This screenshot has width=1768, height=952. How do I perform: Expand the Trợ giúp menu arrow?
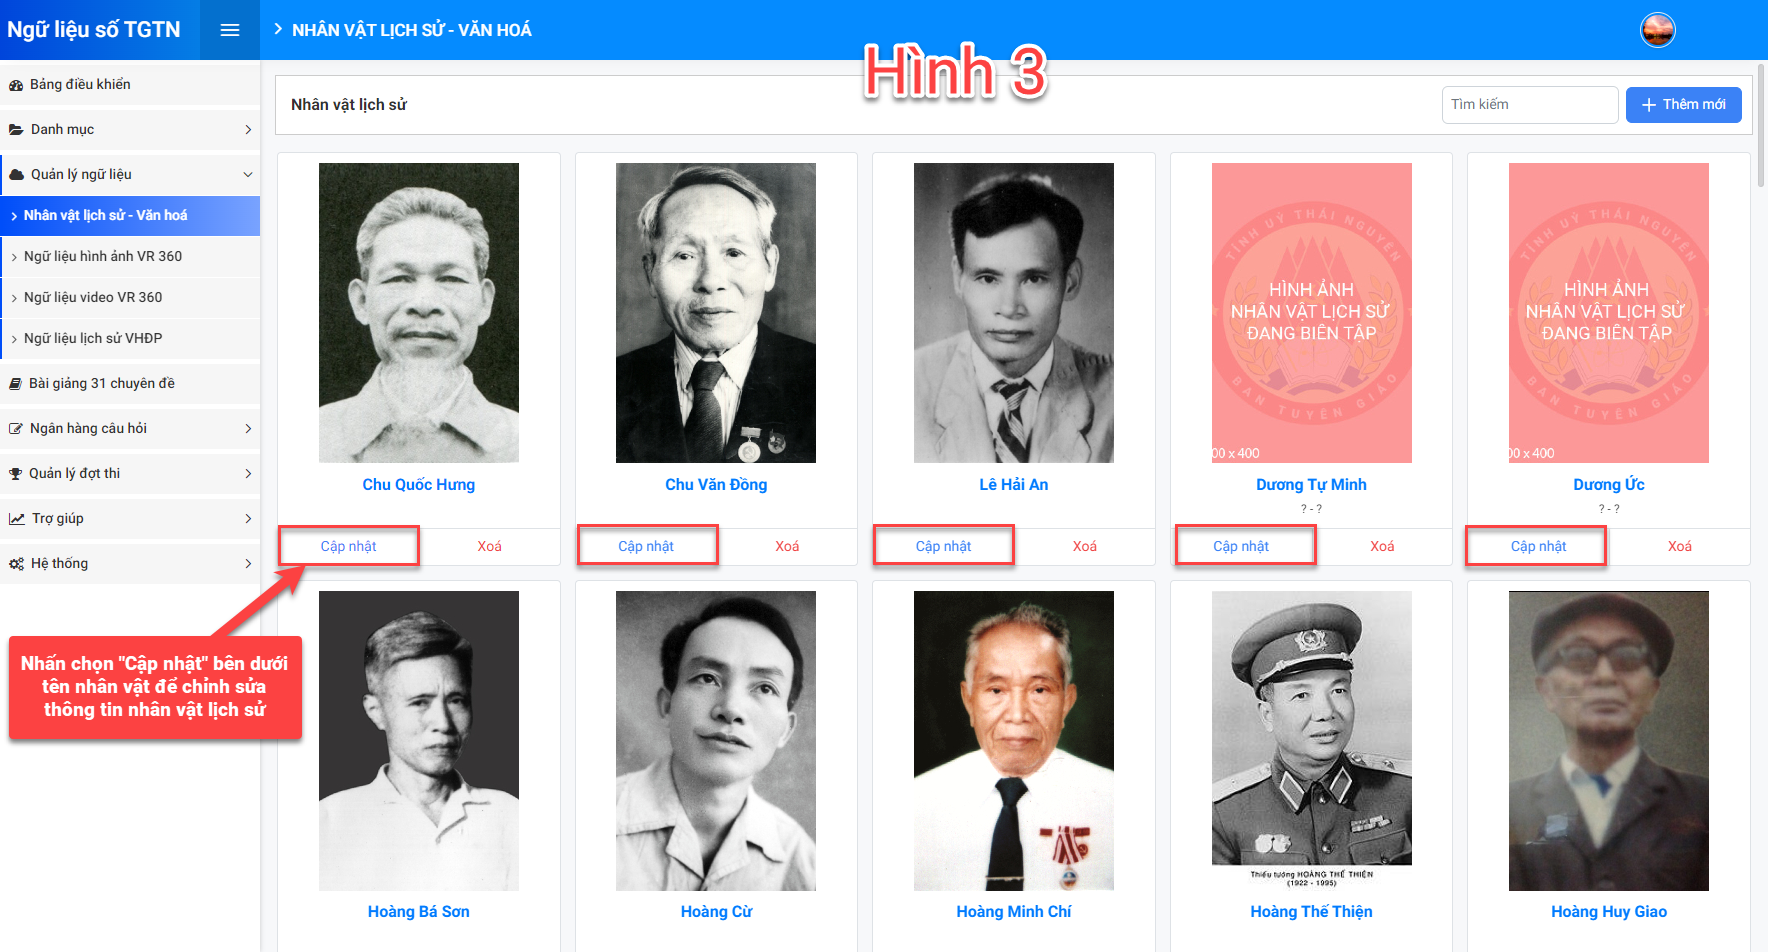tap(248, 519)
